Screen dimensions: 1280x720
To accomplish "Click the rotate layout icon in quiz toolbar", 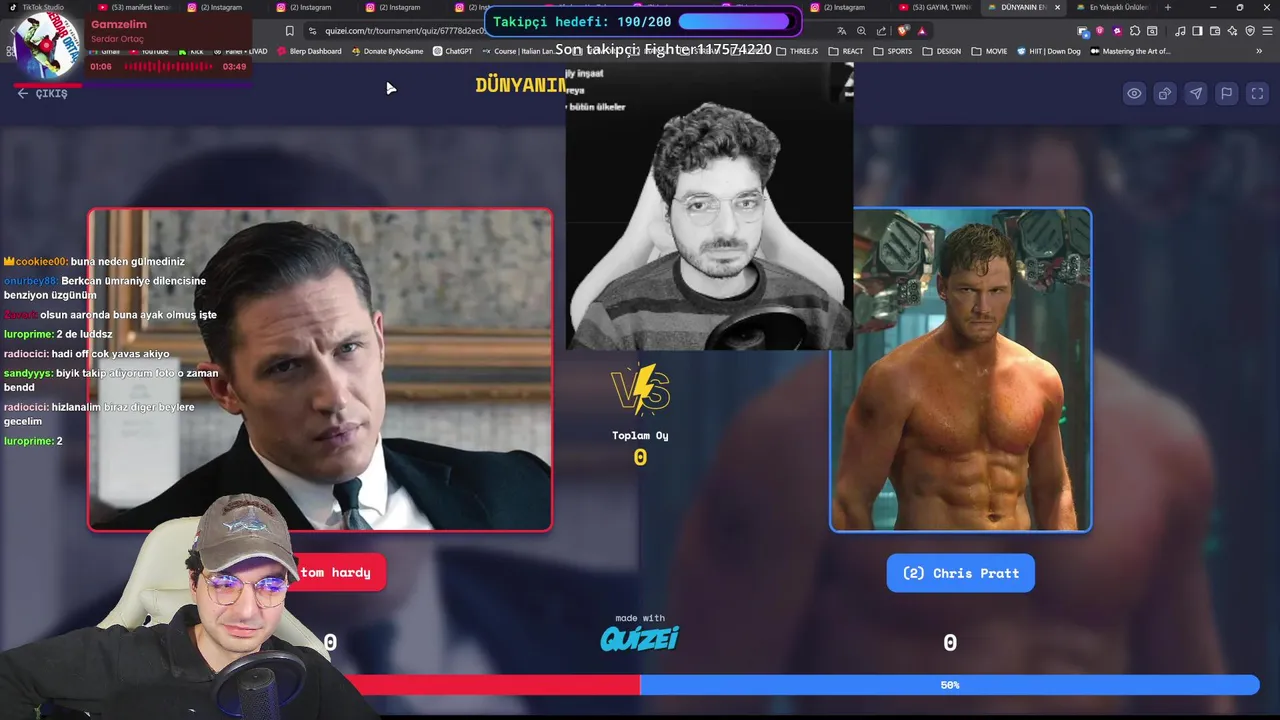I will [x=1165, y=93].
